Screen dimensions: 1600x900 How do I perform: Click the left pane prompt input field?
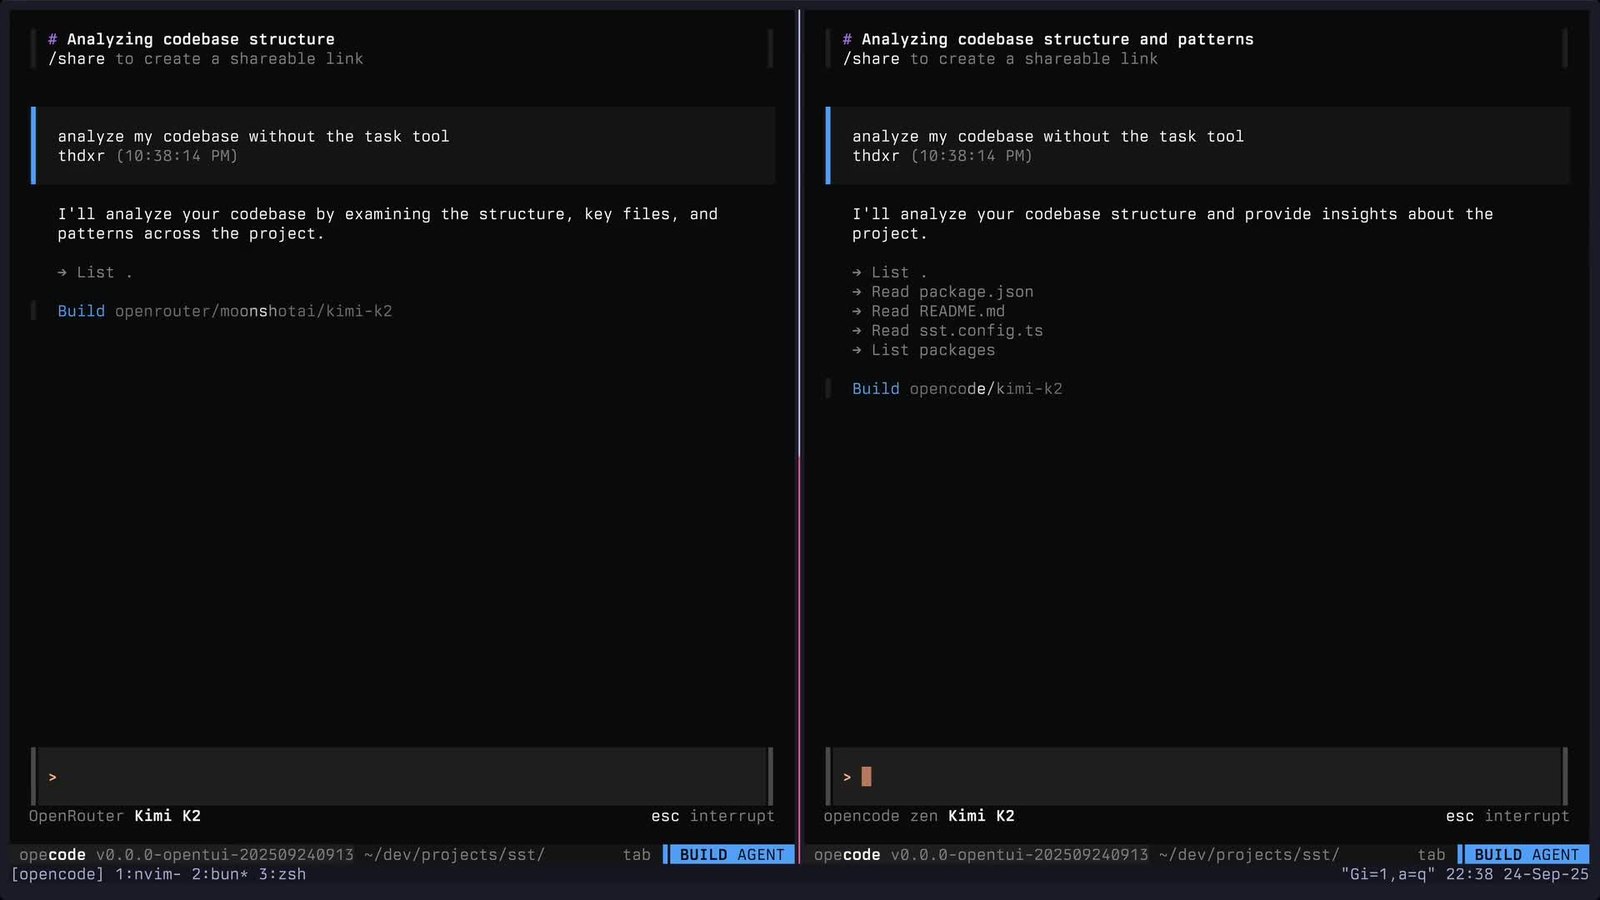[x=402, y=776]
